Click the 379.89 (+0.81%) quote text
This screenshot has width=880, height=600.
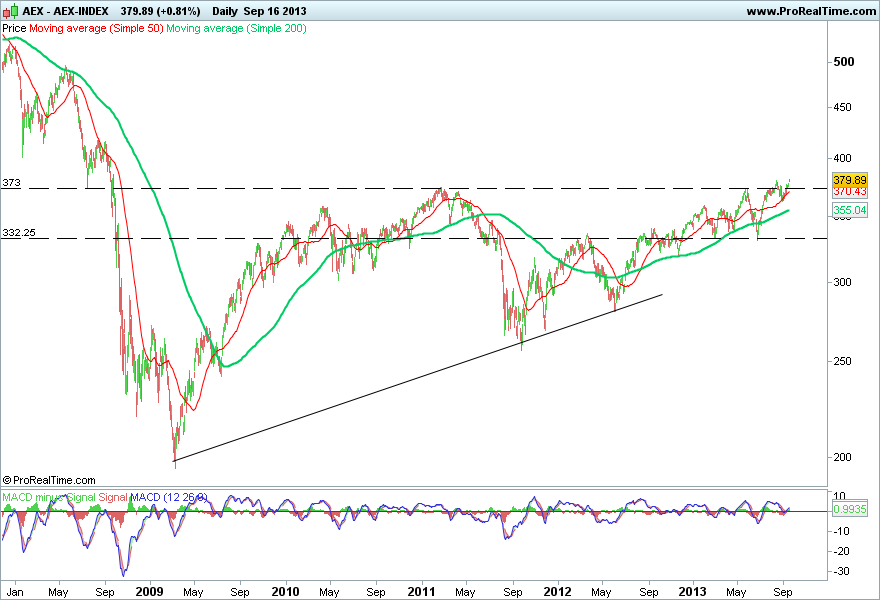coord(161,11)
